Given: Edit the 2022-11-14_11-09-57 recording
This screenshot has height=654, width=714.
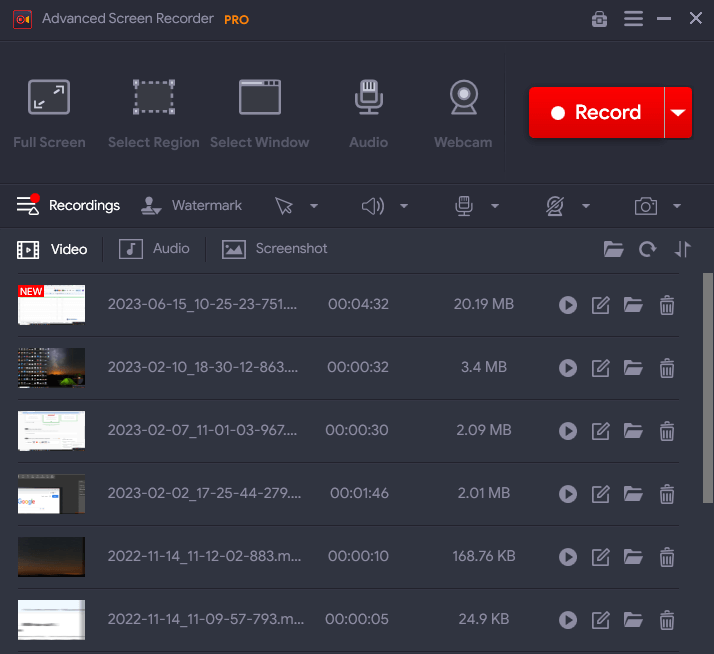Looking at the screenshot, I should pyautogui.click(x=601, y=619).
